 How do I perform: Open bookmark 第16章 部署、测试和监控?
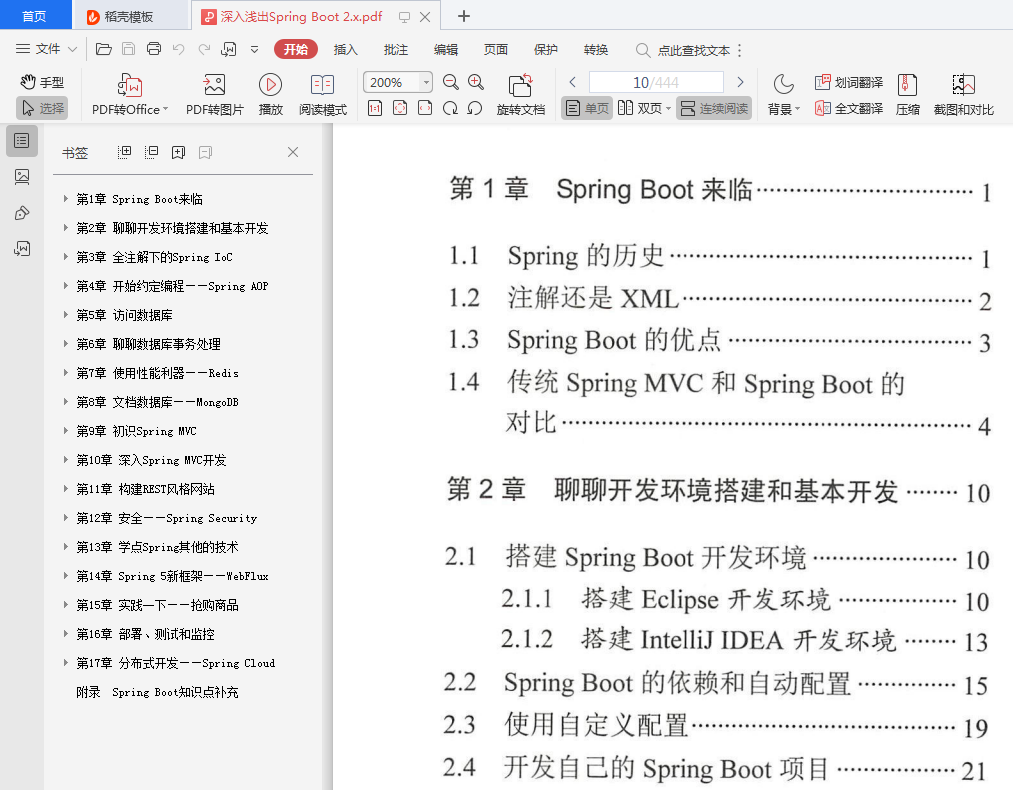point(145,634)
